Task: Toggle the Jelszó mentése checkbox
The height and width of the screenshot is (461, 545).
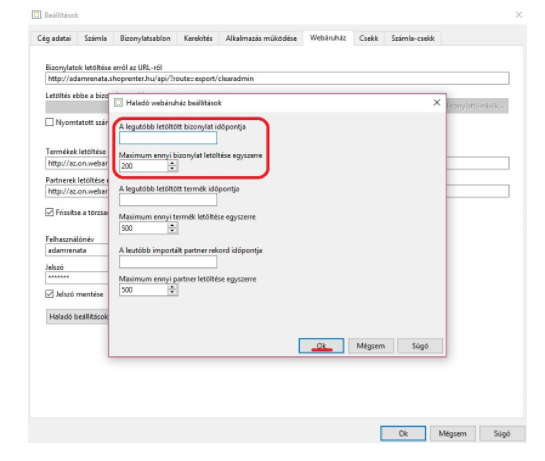Action: (x=49, y=294)
